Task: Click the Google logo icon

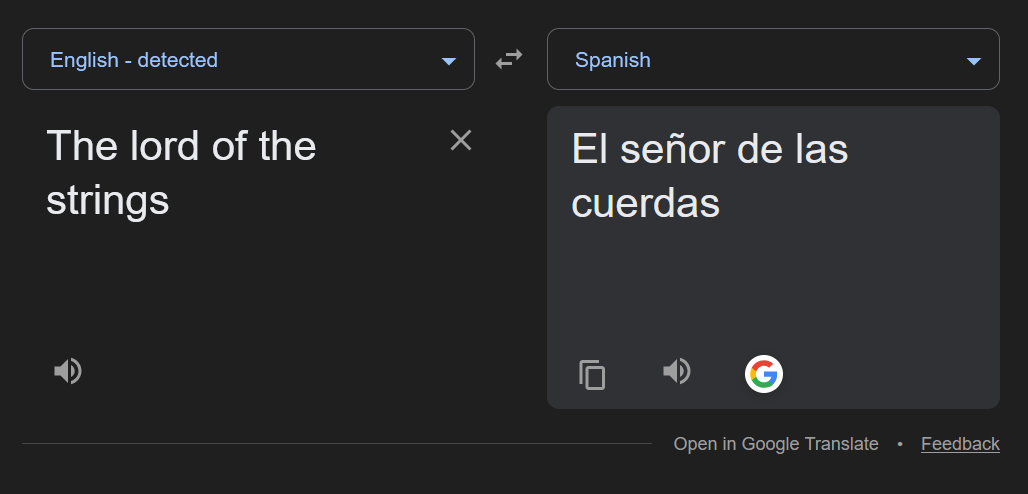Action: [763, 374]
